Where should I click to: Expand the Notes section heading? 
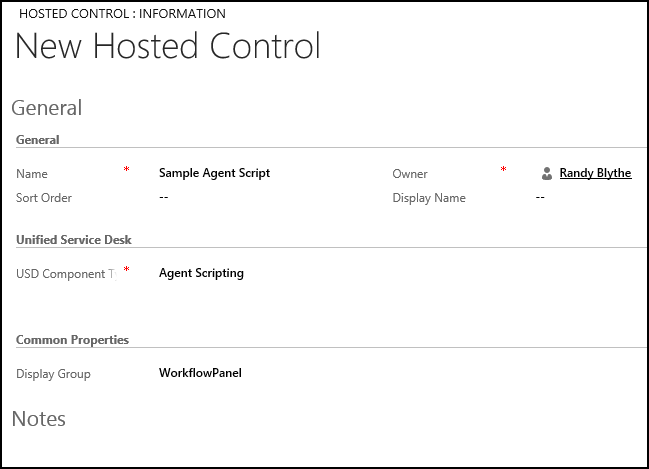point(39,419)
